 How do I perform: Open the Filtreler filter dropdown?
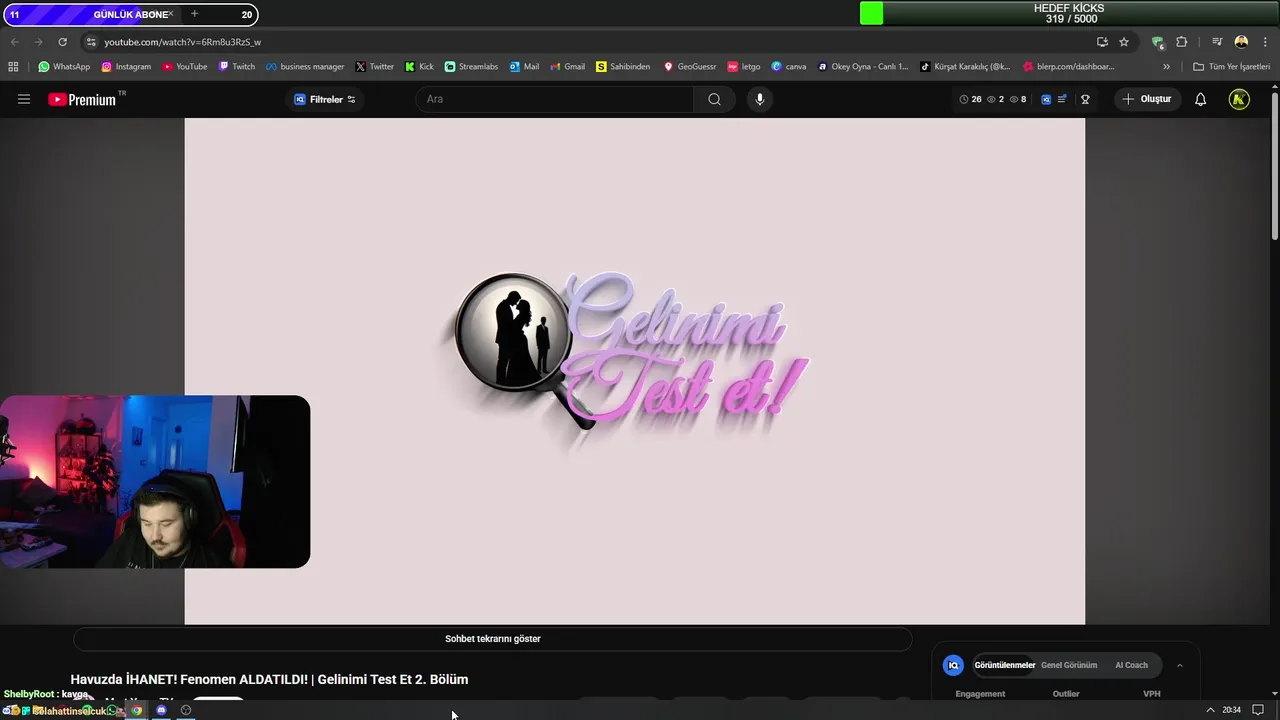point(325,99)
